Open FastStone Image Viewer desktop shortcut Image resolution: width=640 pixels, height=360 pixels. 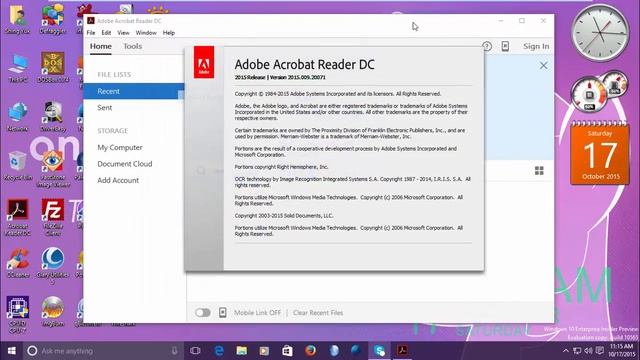pyautogui.click(x=53, y=169)
